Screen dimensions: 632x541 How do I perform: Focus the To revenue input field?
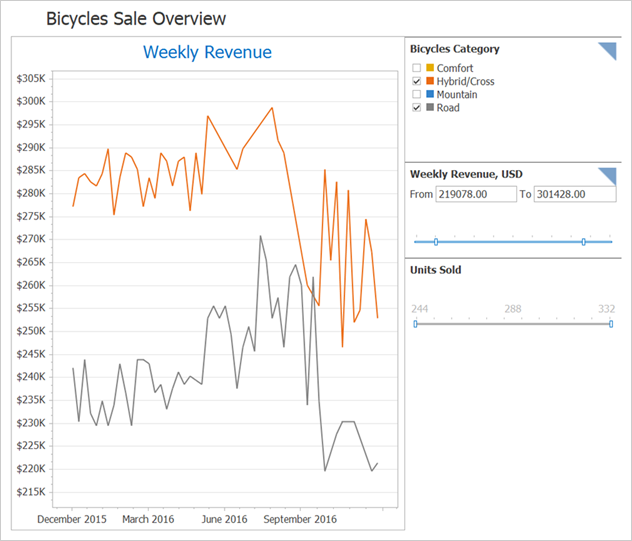pos(574,194)
